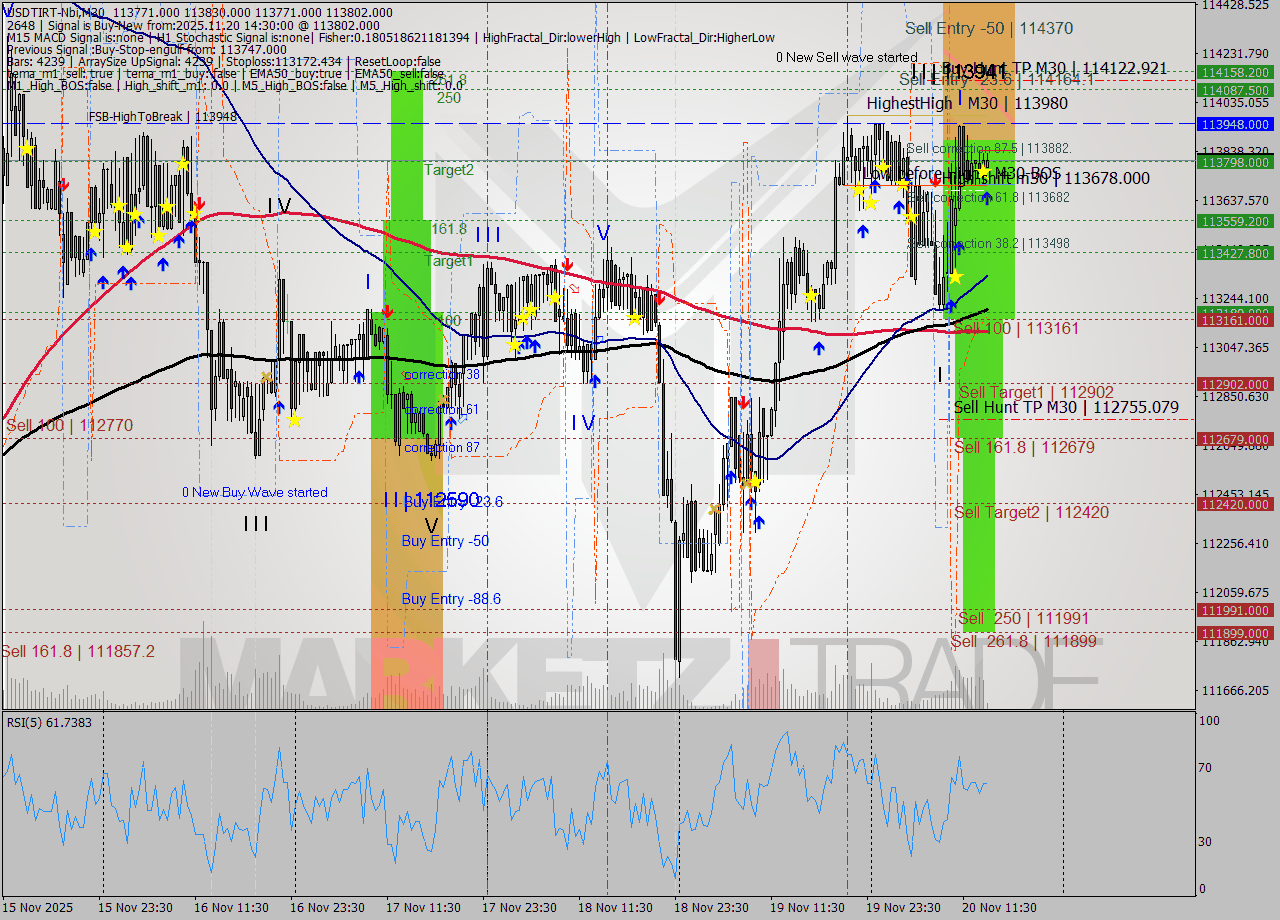Click the hollow red arrow marker near 17 Nov
This screenshot has height=920, width=1280.
pos(575,288)
